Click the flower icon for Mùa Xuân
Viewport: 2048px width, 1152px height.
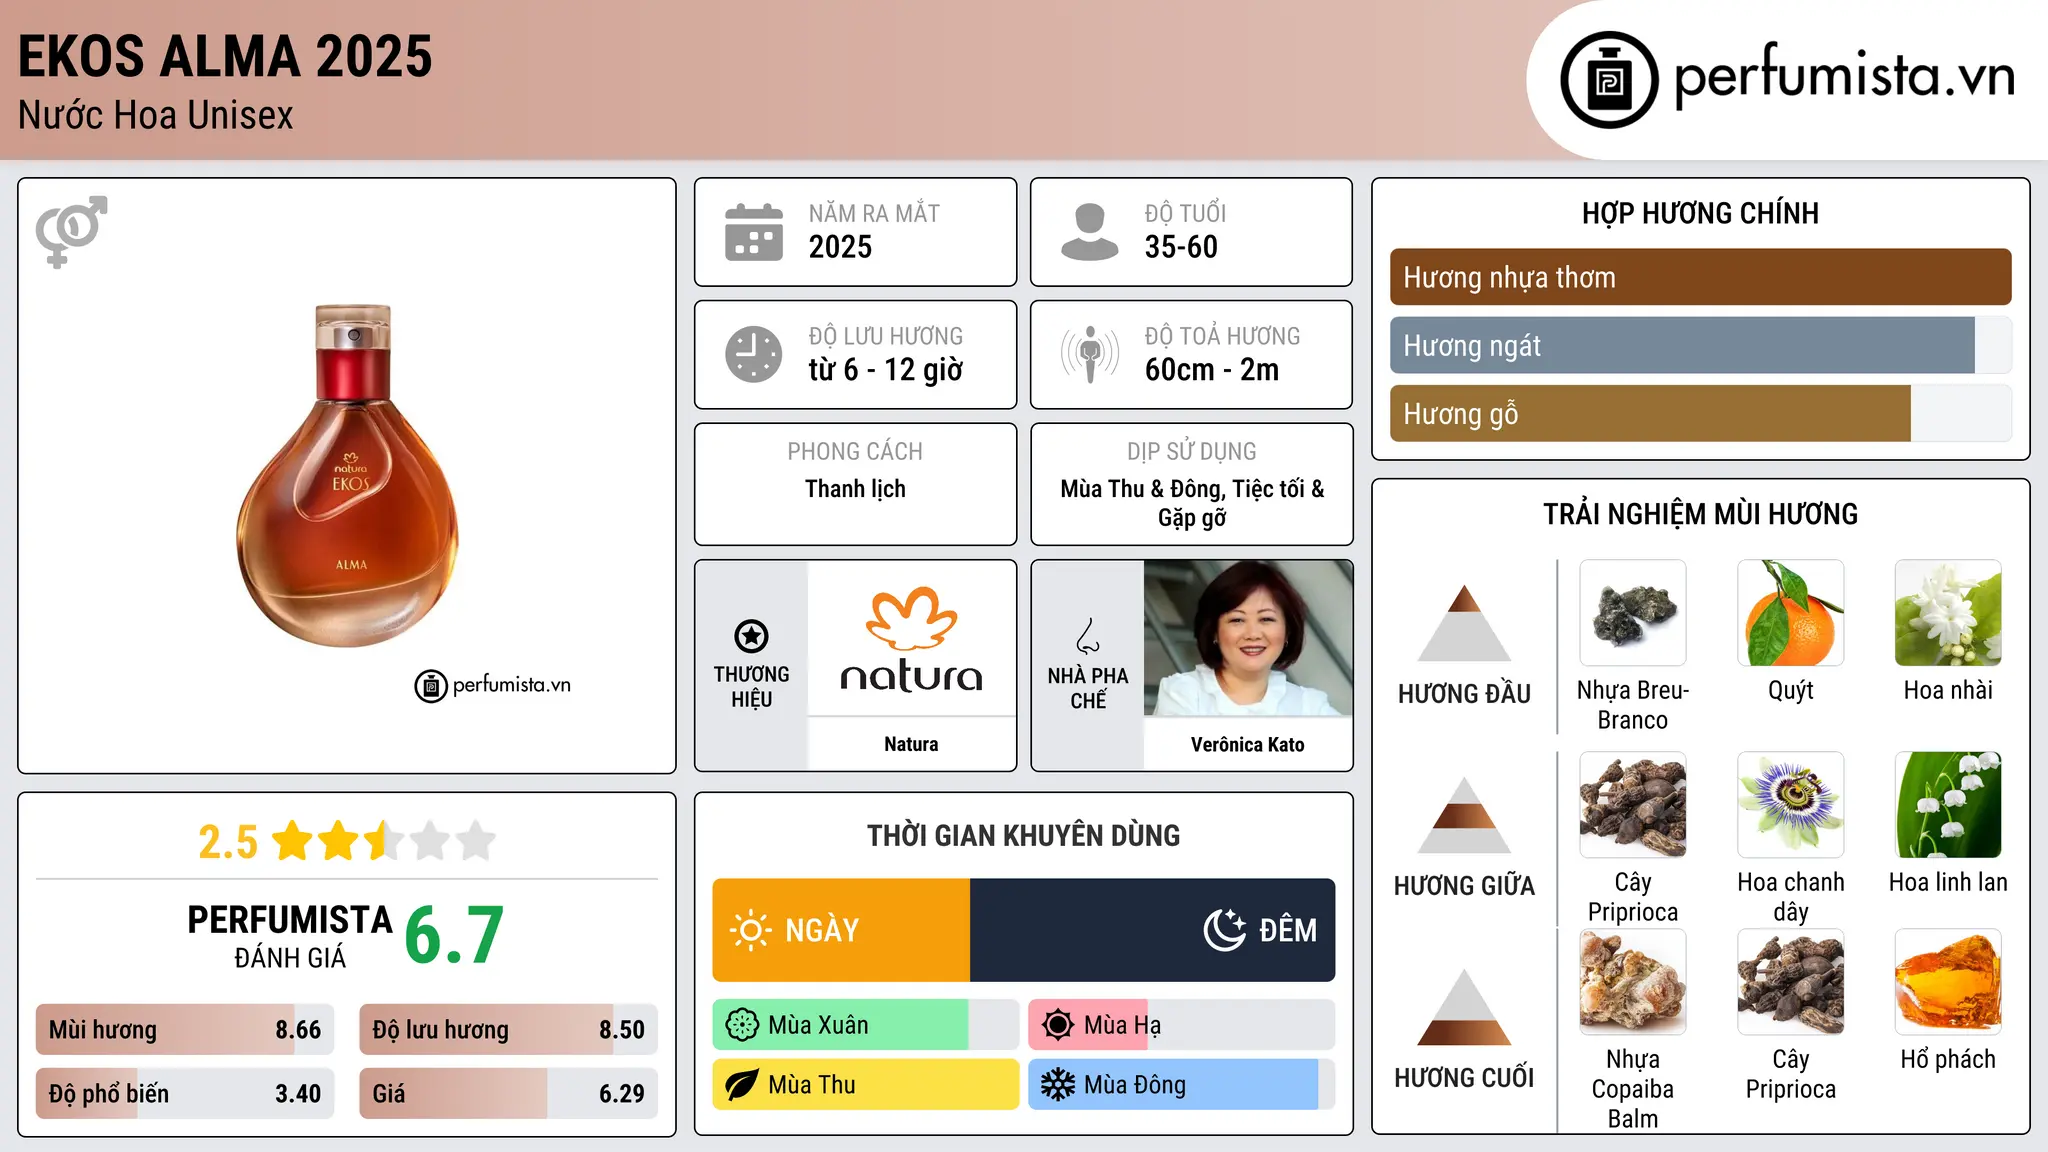[742, 1025]
